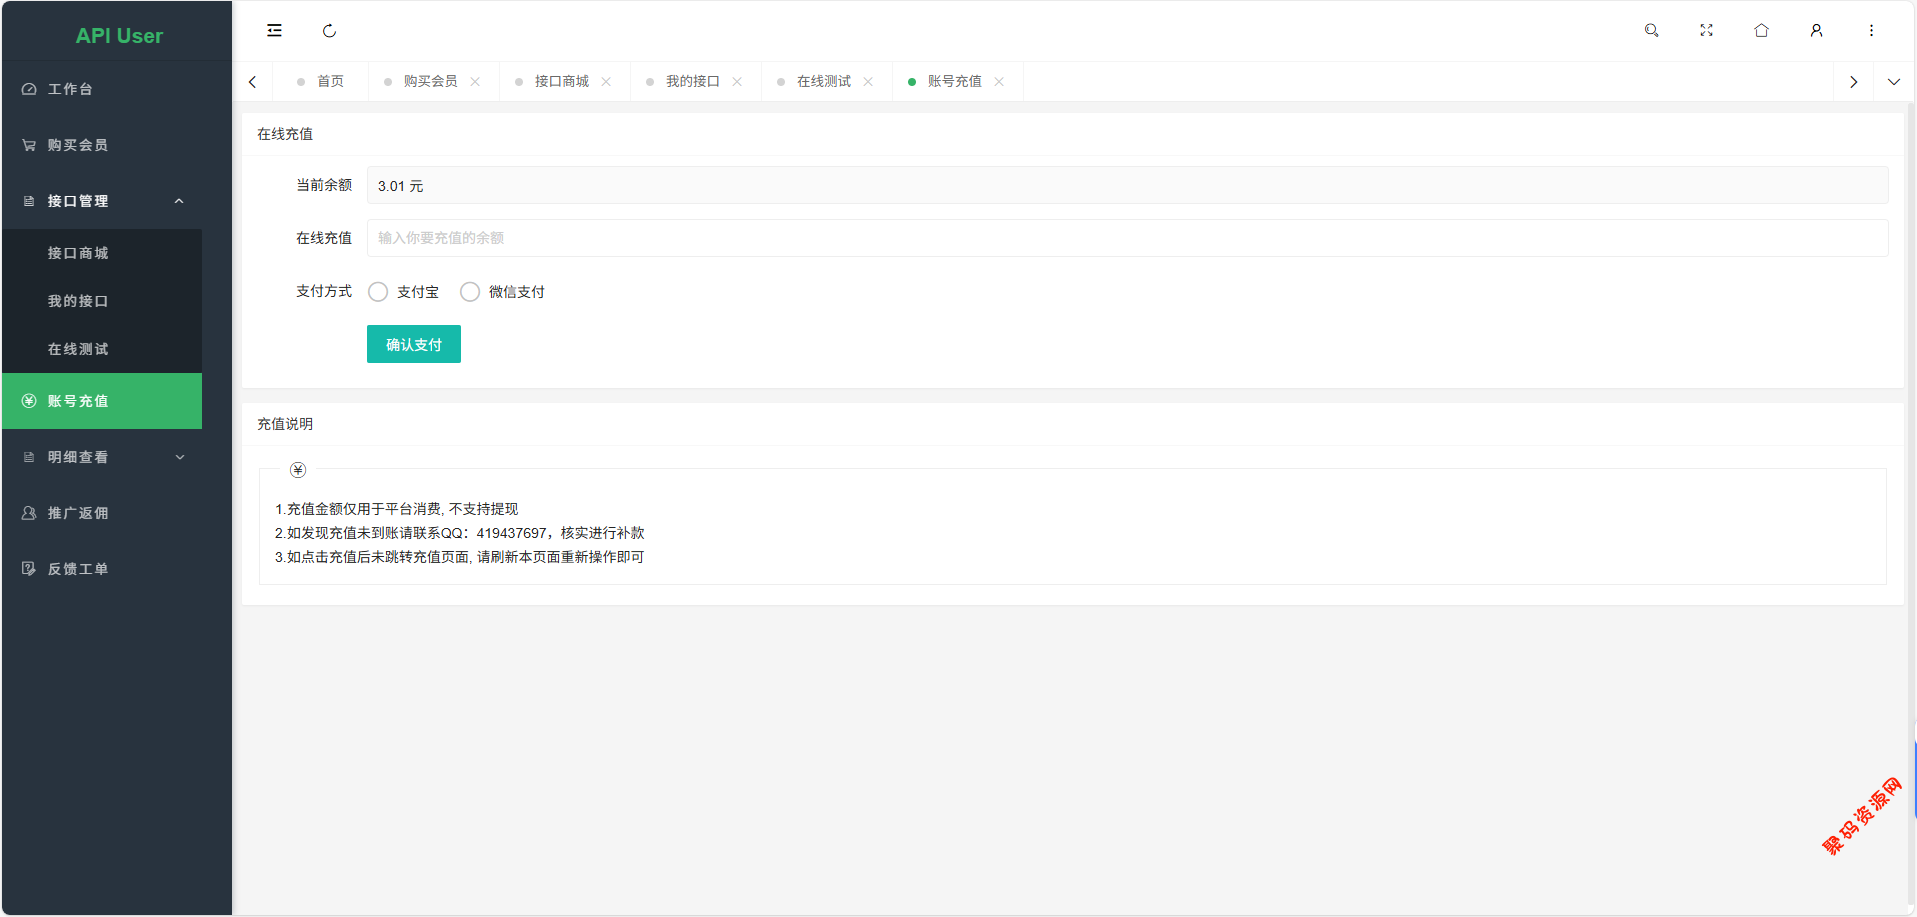Close the 购买会员 tab

(475, 82)
